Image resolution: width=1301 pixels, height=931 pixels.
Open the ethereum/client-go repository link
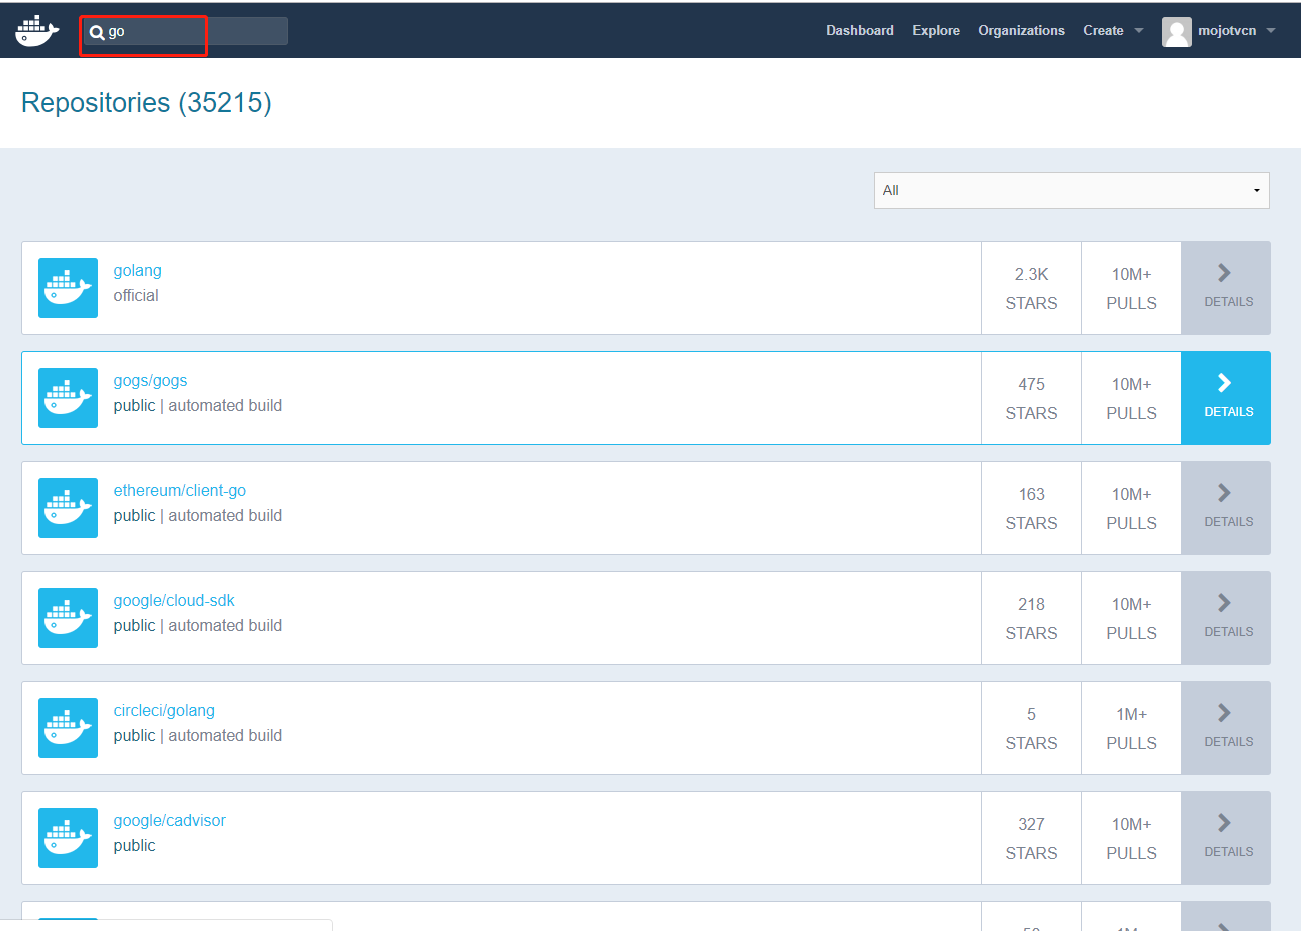click(179, 491)
